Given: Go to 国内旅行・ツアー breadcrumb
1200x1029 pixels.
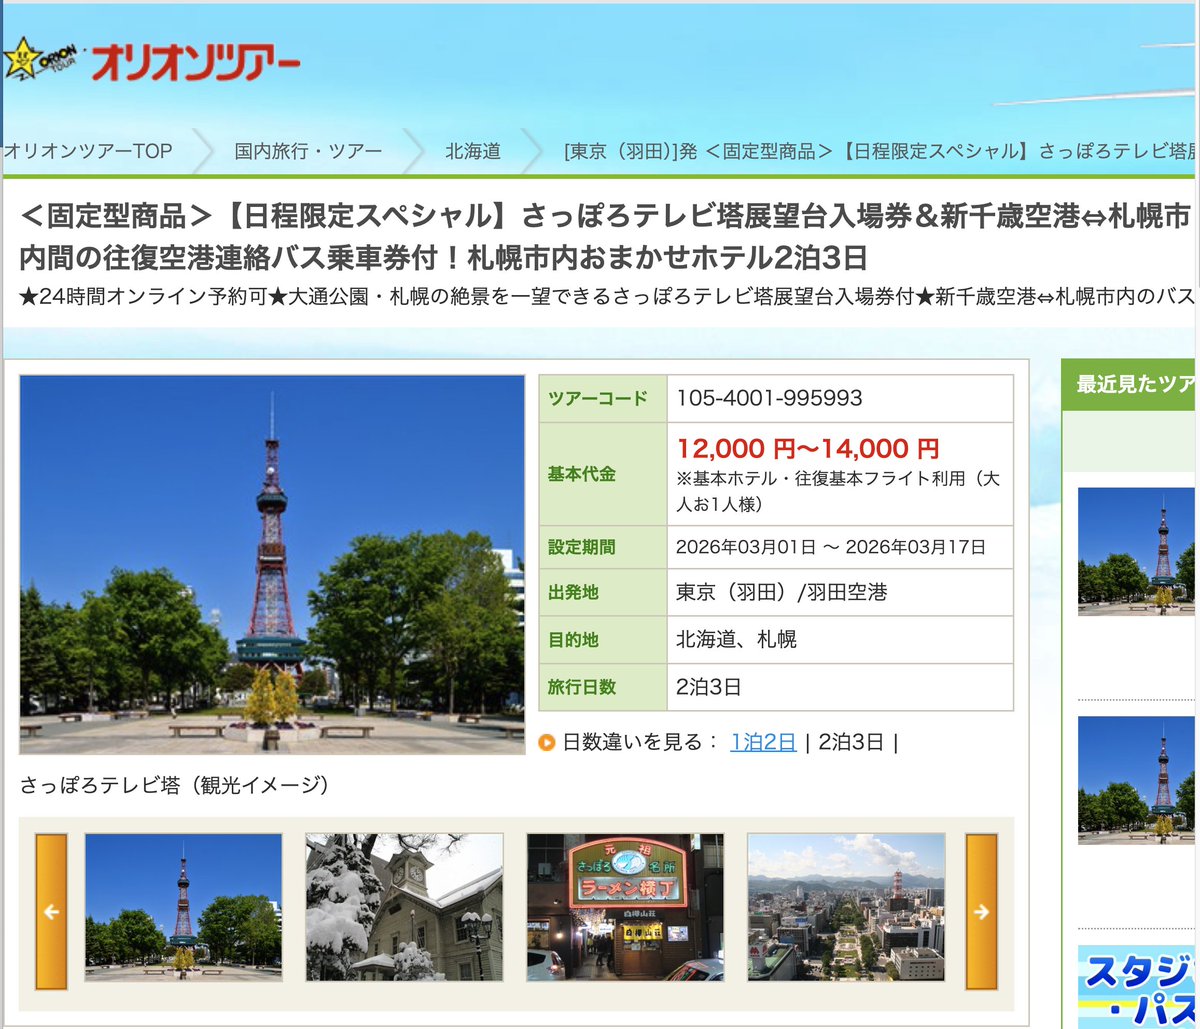Looking at the screenshot, I should point(308,151).
